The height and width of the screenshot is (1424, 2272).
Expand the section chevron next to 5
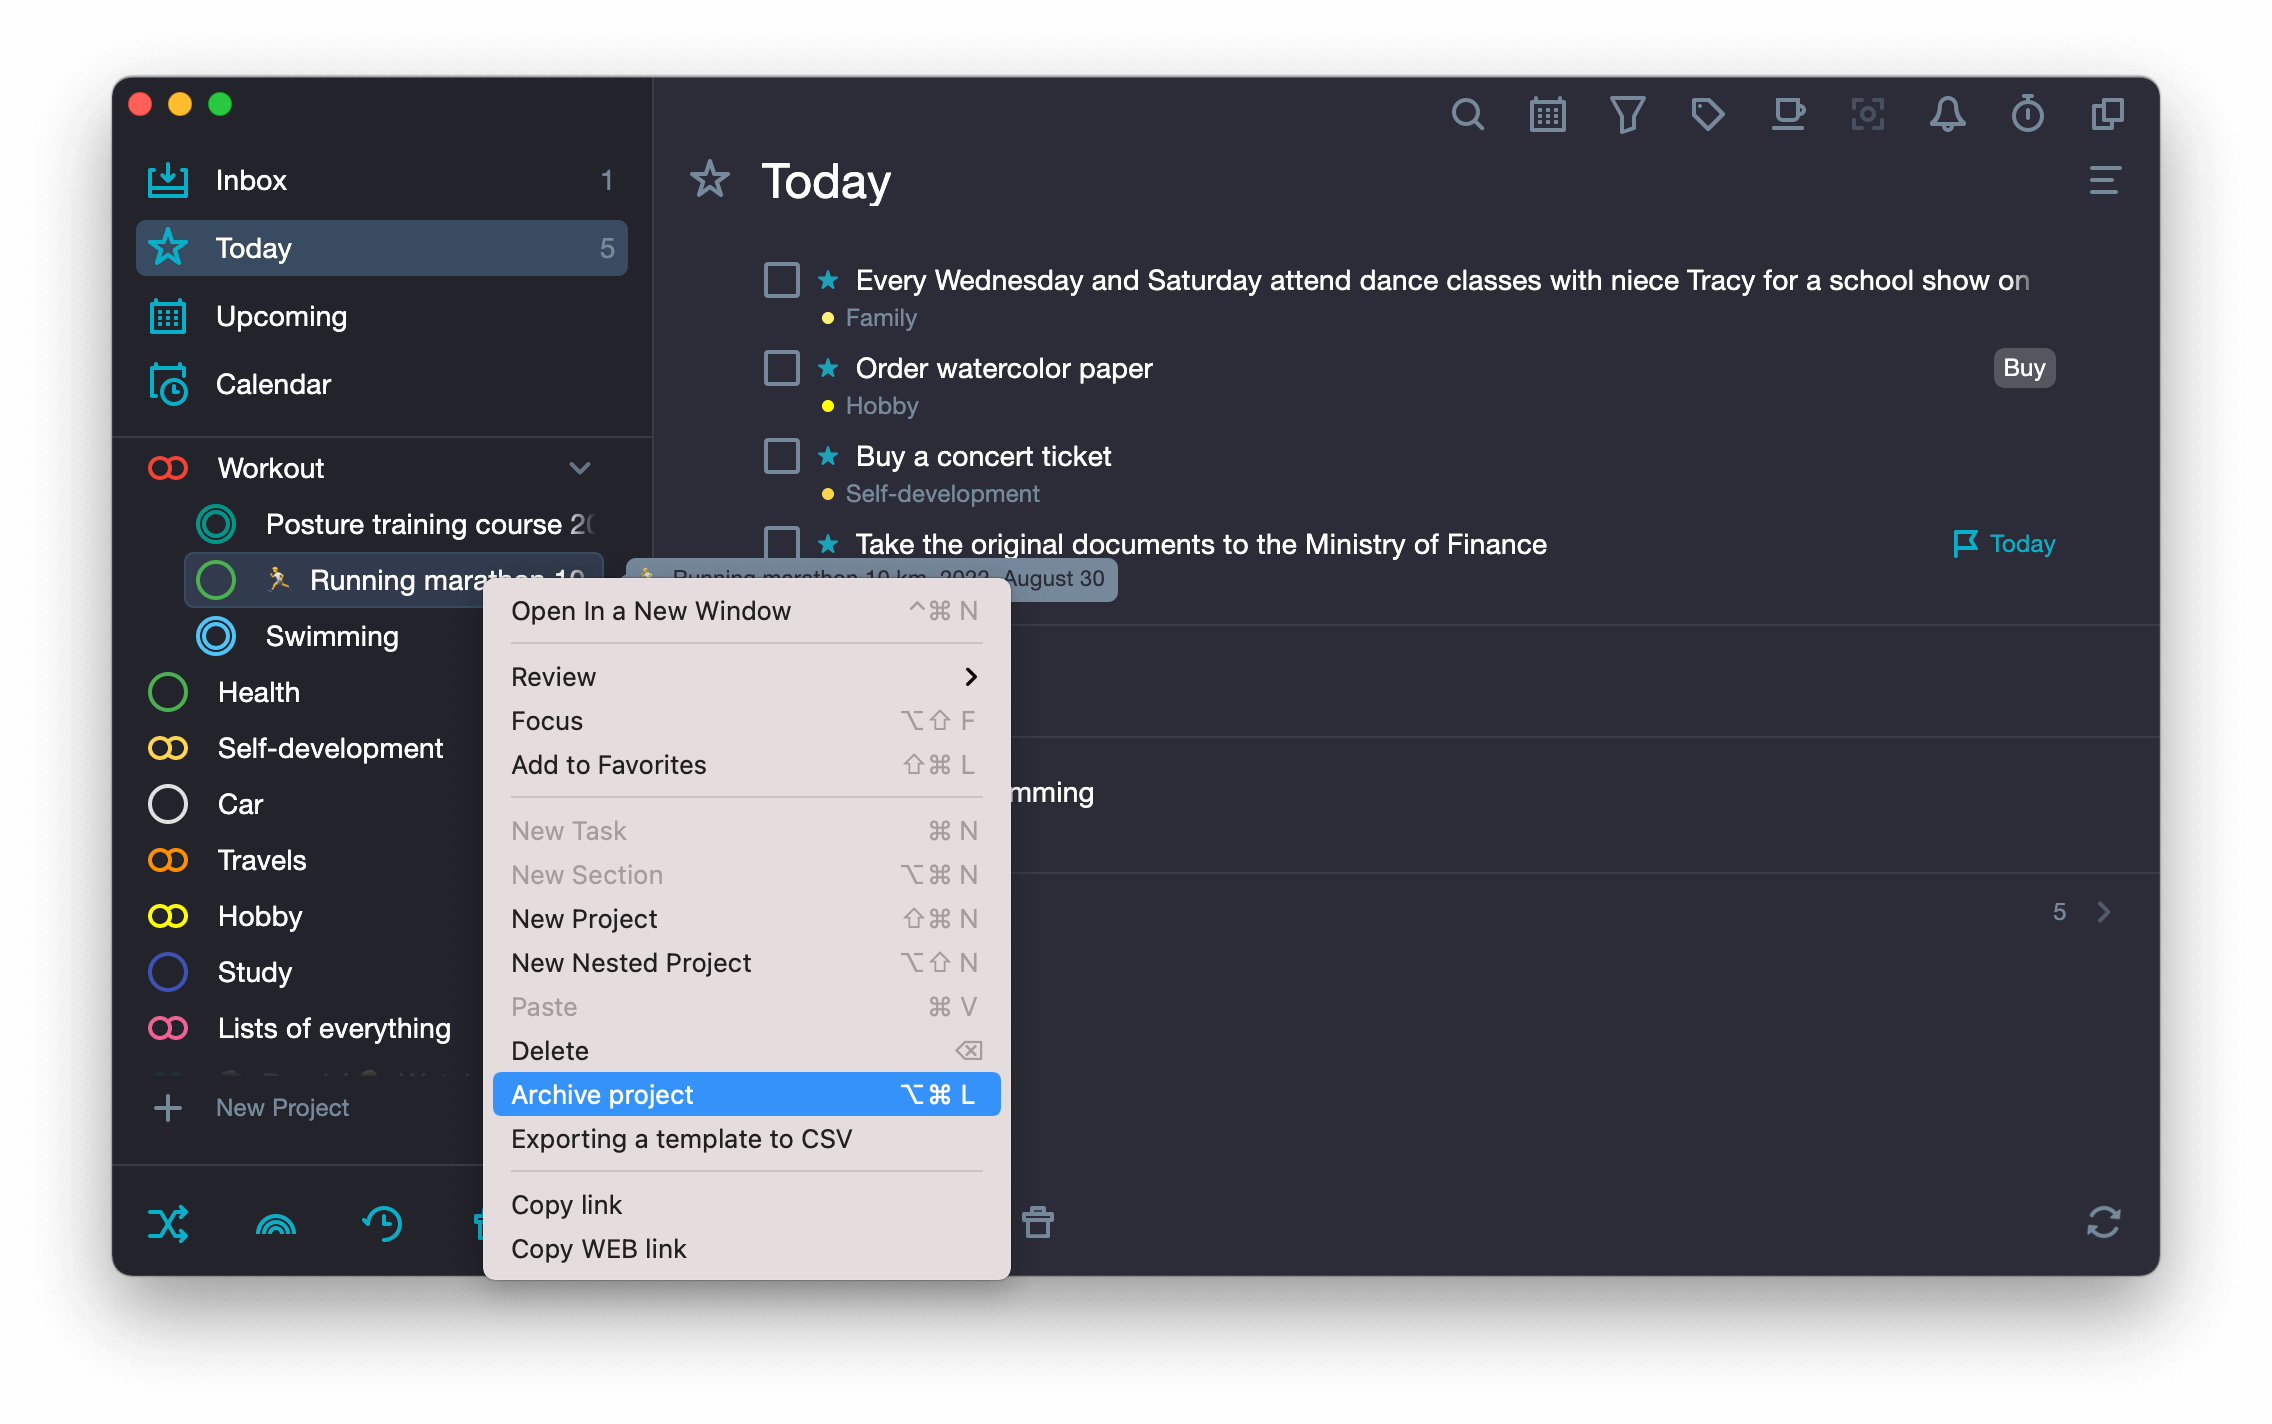pyautogui.click(x=2104, y=912)
